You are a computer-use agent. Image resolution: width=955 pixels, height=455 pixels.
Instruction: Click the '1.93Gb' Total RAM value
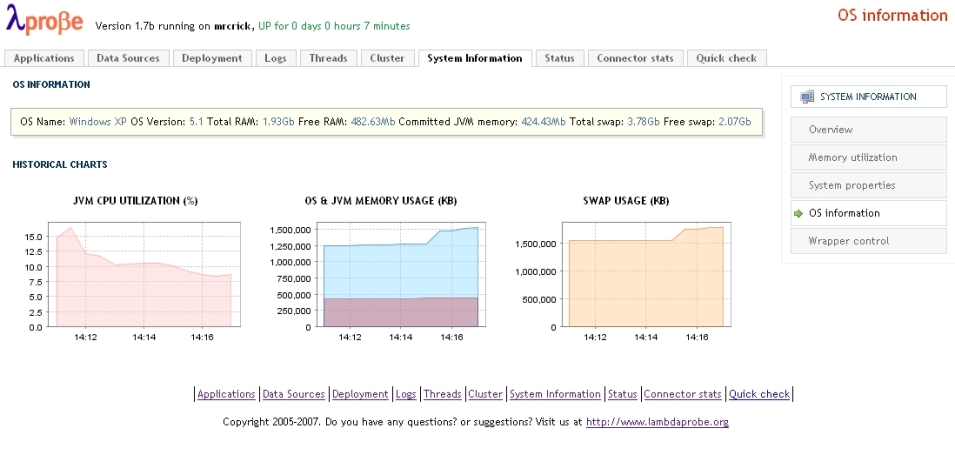pos(278,122)
